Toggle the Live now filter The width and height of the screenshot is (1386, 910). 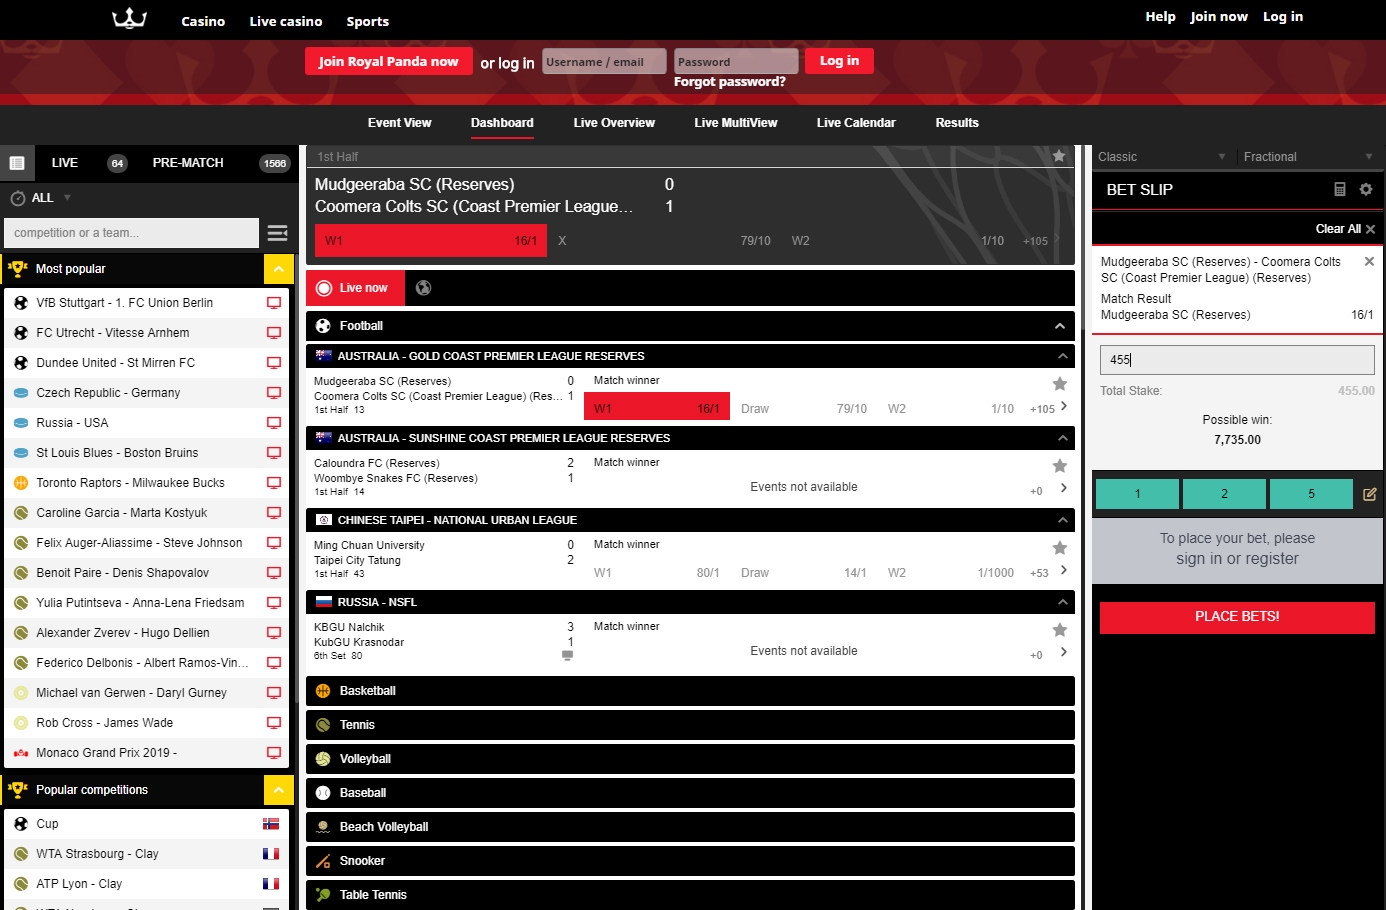(x=355, y=288)
